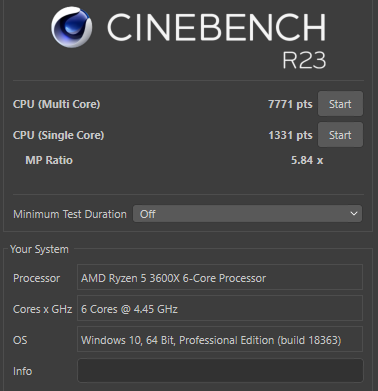Click the dropdown chevron next to Off
The width and height of the screenshot is (378, 391).
(354, 213)
